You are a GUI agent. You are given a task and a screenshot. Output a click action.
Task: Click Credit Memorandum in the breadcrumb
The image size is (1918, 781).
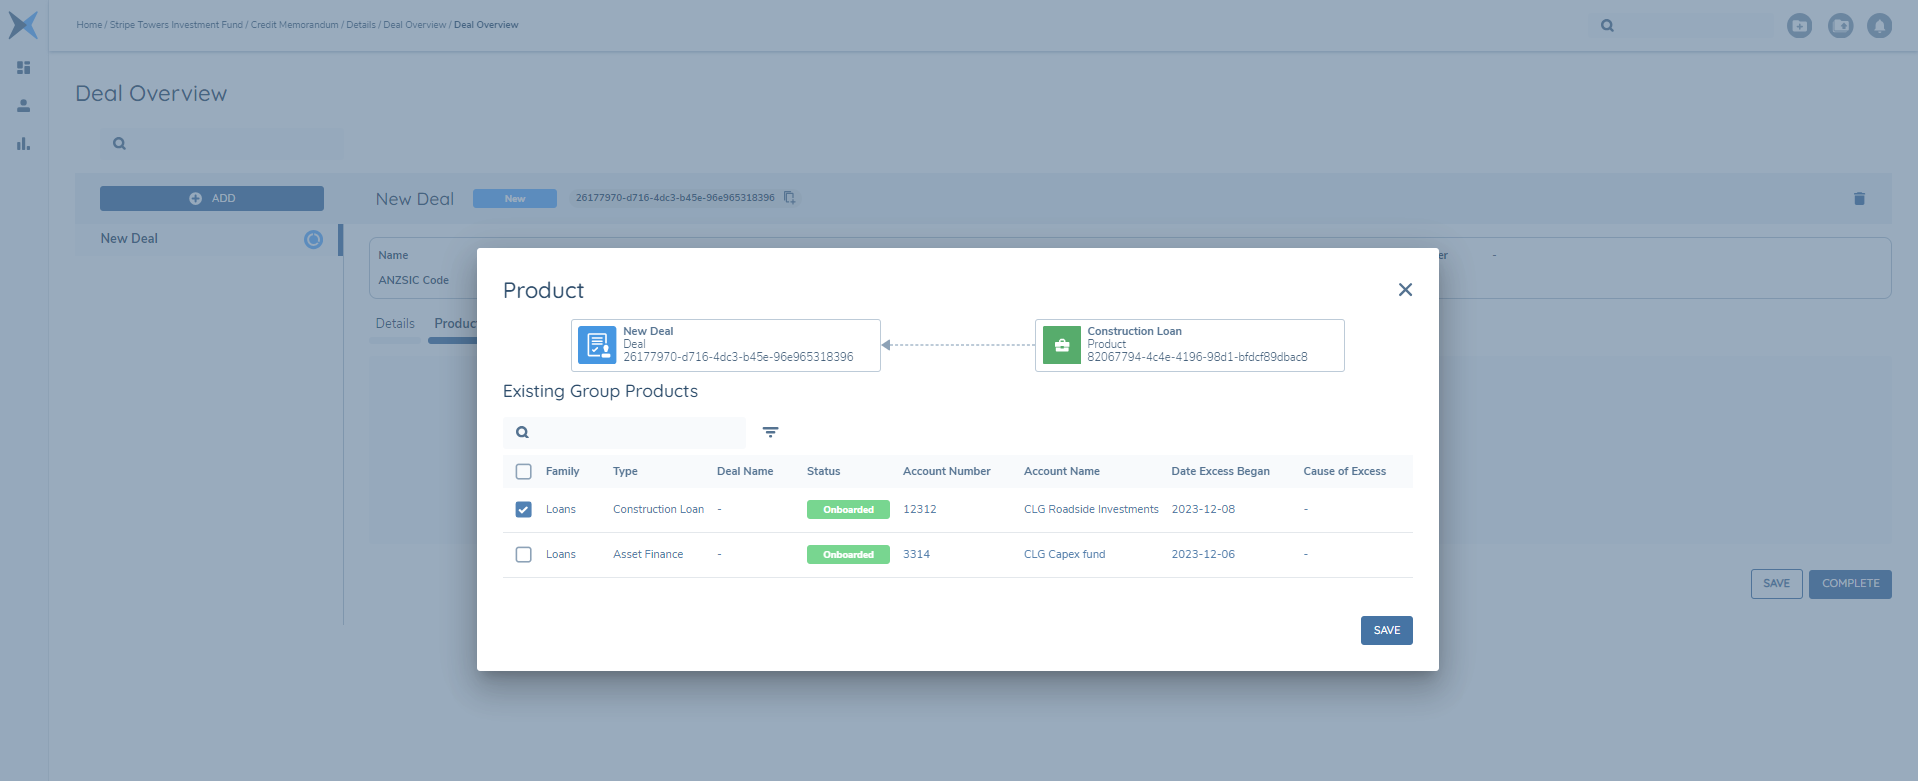[x=294, y=25]
